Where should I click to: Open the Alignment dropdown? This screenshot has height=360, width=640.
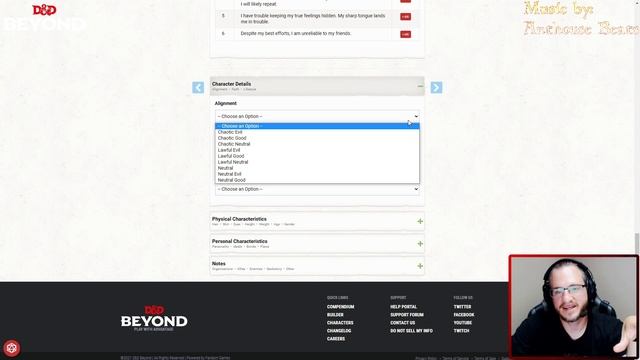click(x=317, y=116)
